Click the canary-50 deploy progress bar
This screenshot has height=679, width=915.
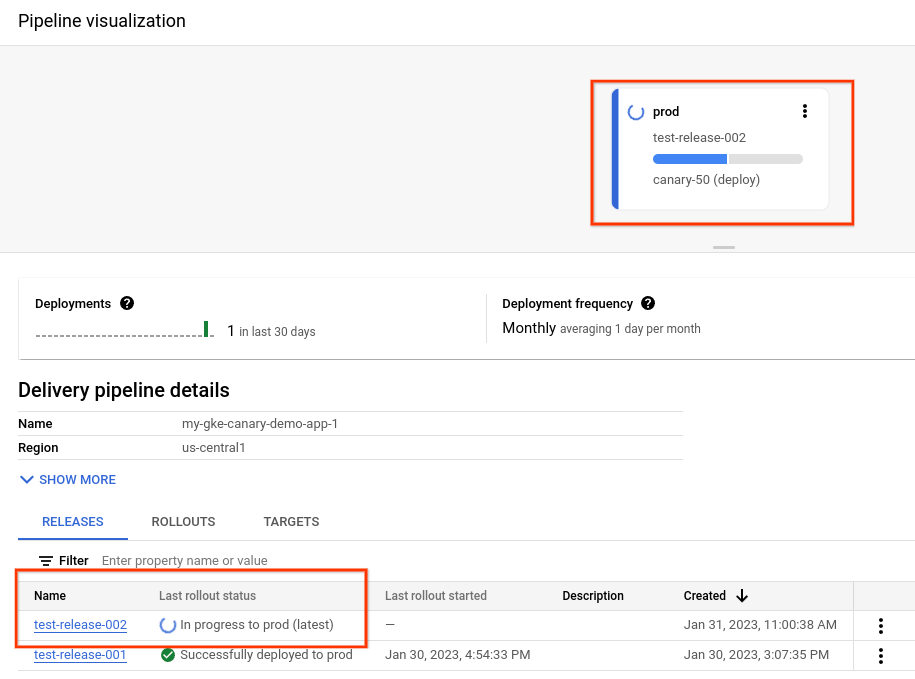pyautogui.click(x=727, y=158)
